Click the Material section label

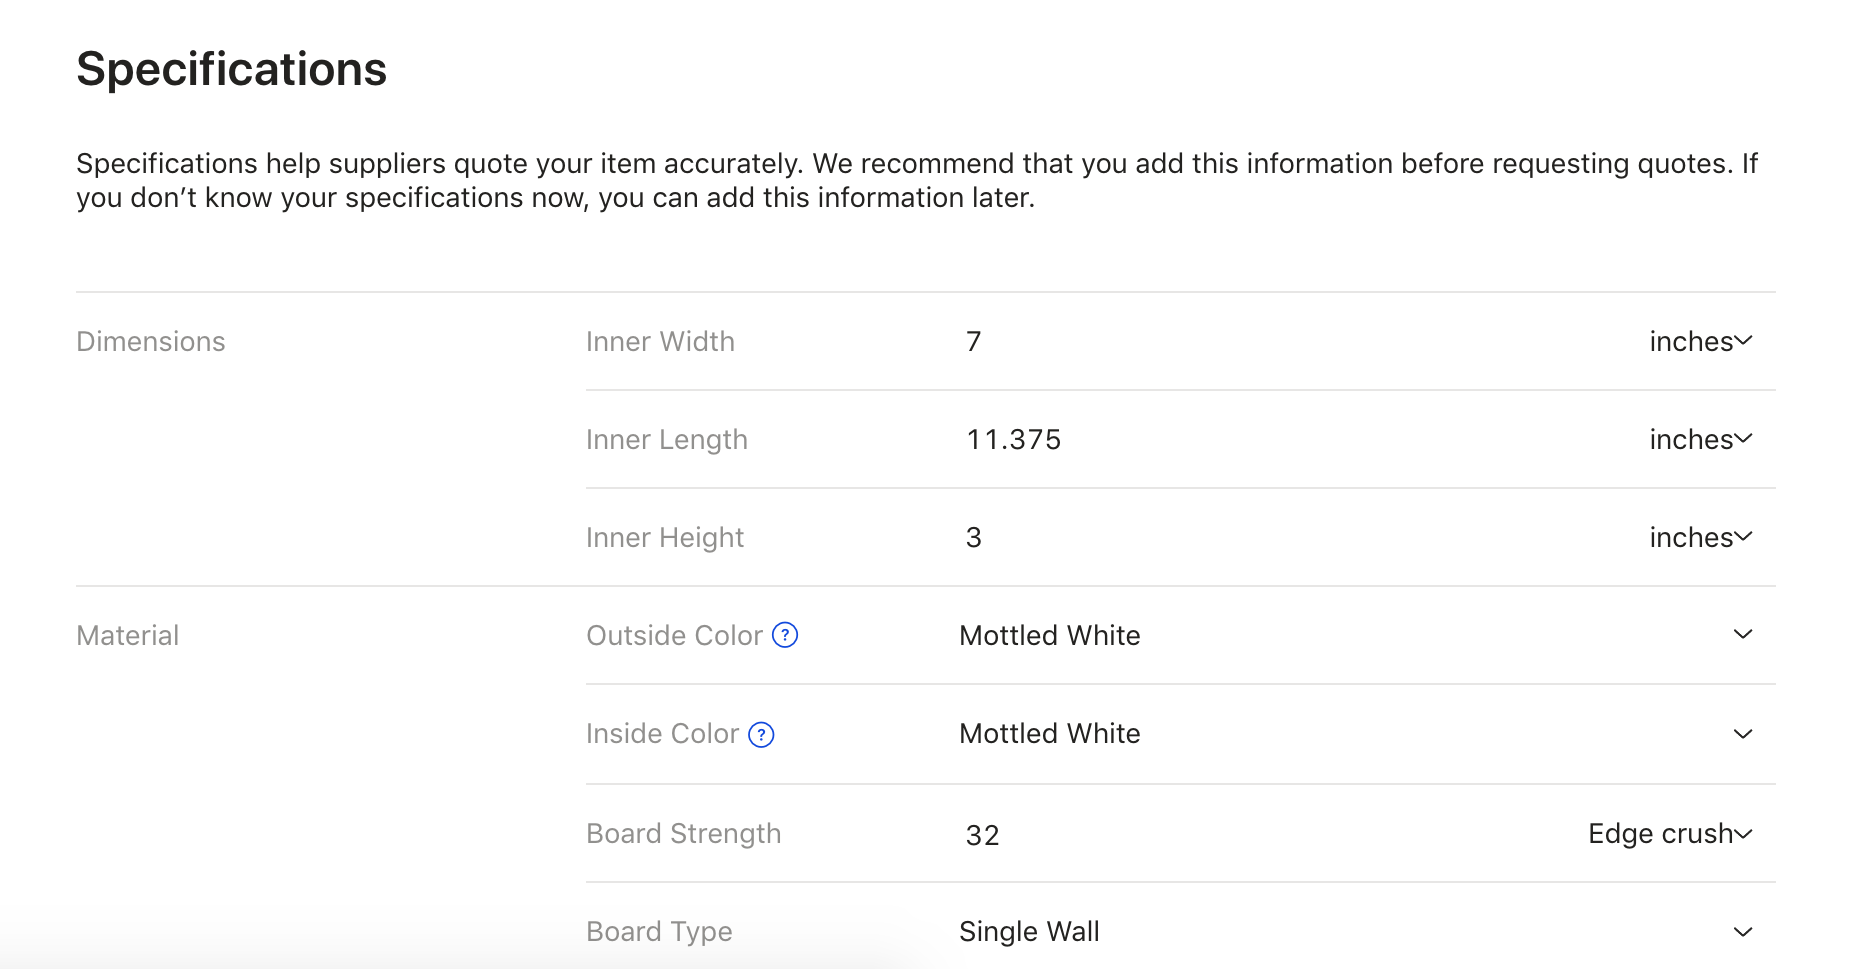128,636
